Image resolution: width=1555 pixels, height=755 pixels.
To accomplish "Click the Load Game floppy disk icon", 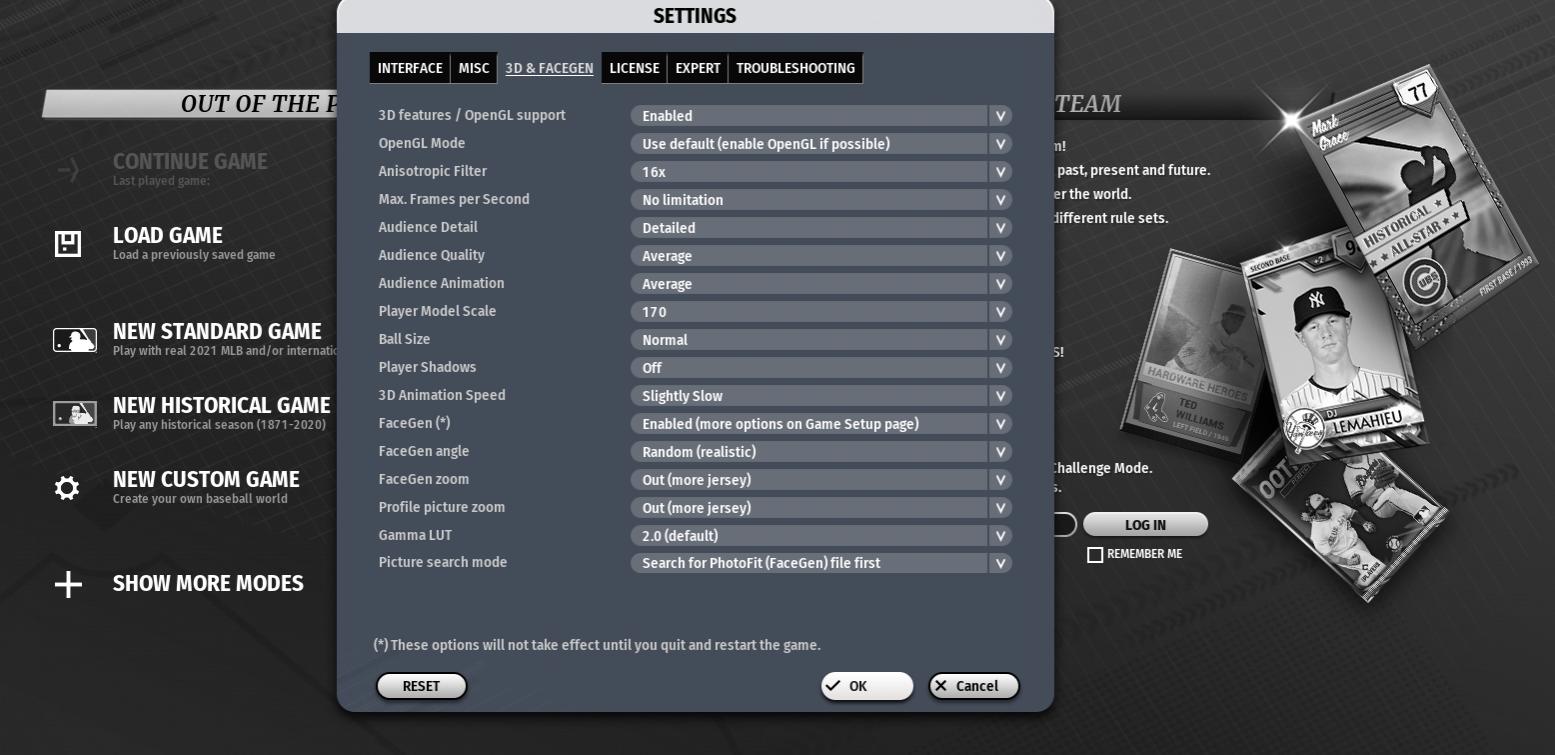I will click(x=67, y=243).
